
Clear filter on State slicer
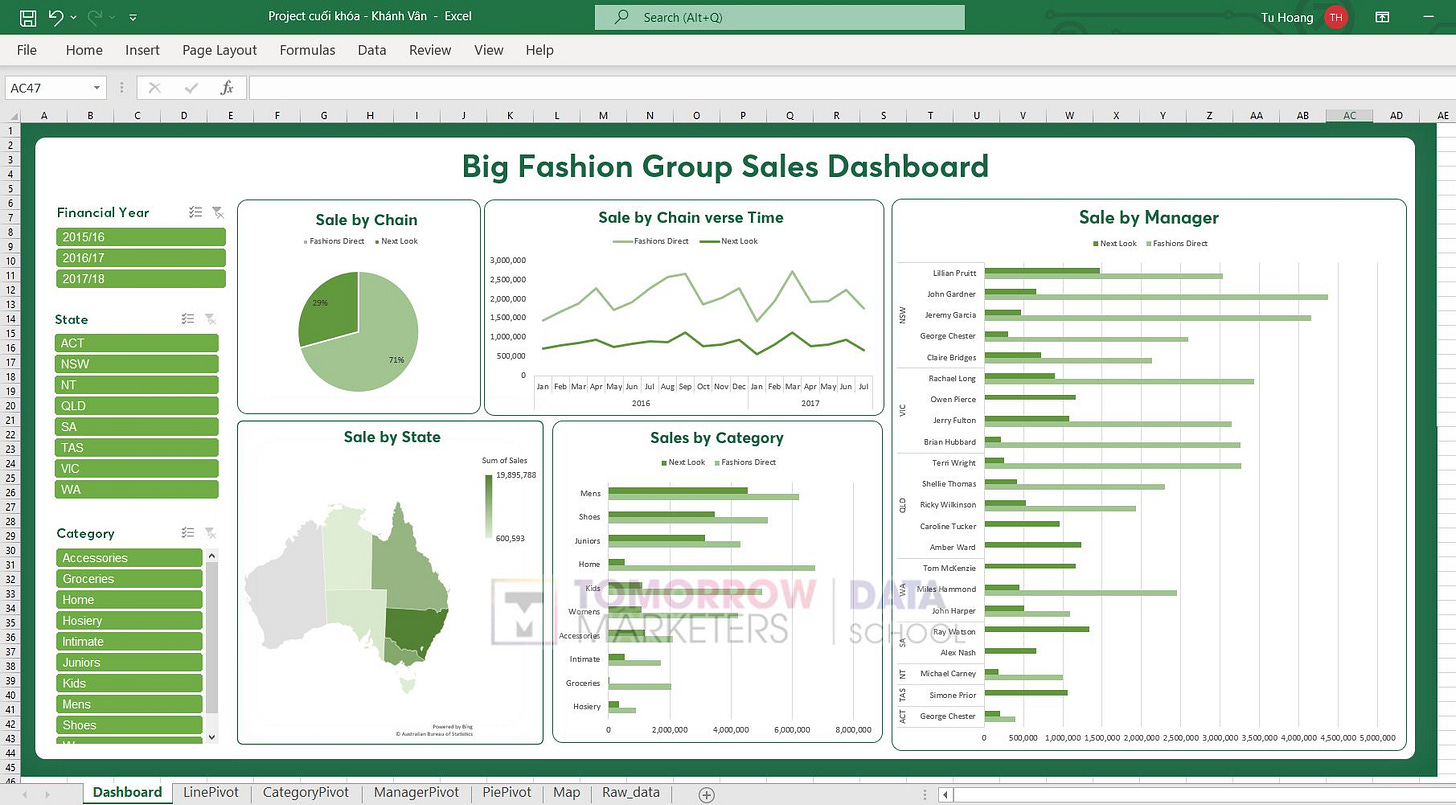(x=210, y=319)
